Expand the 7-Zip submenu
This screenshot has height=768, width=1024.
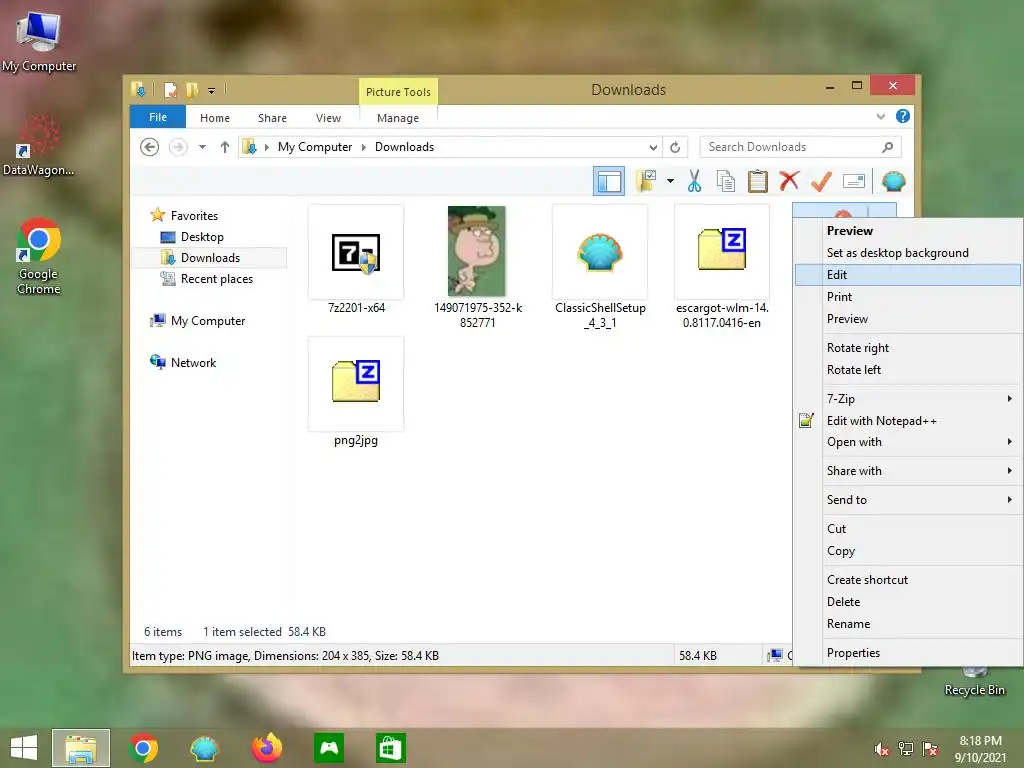pos(908,398)
